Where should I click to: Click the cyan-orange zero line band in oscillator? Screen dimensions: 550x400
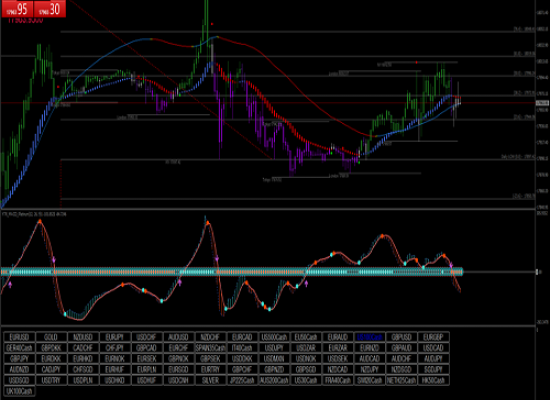[232, 272]
